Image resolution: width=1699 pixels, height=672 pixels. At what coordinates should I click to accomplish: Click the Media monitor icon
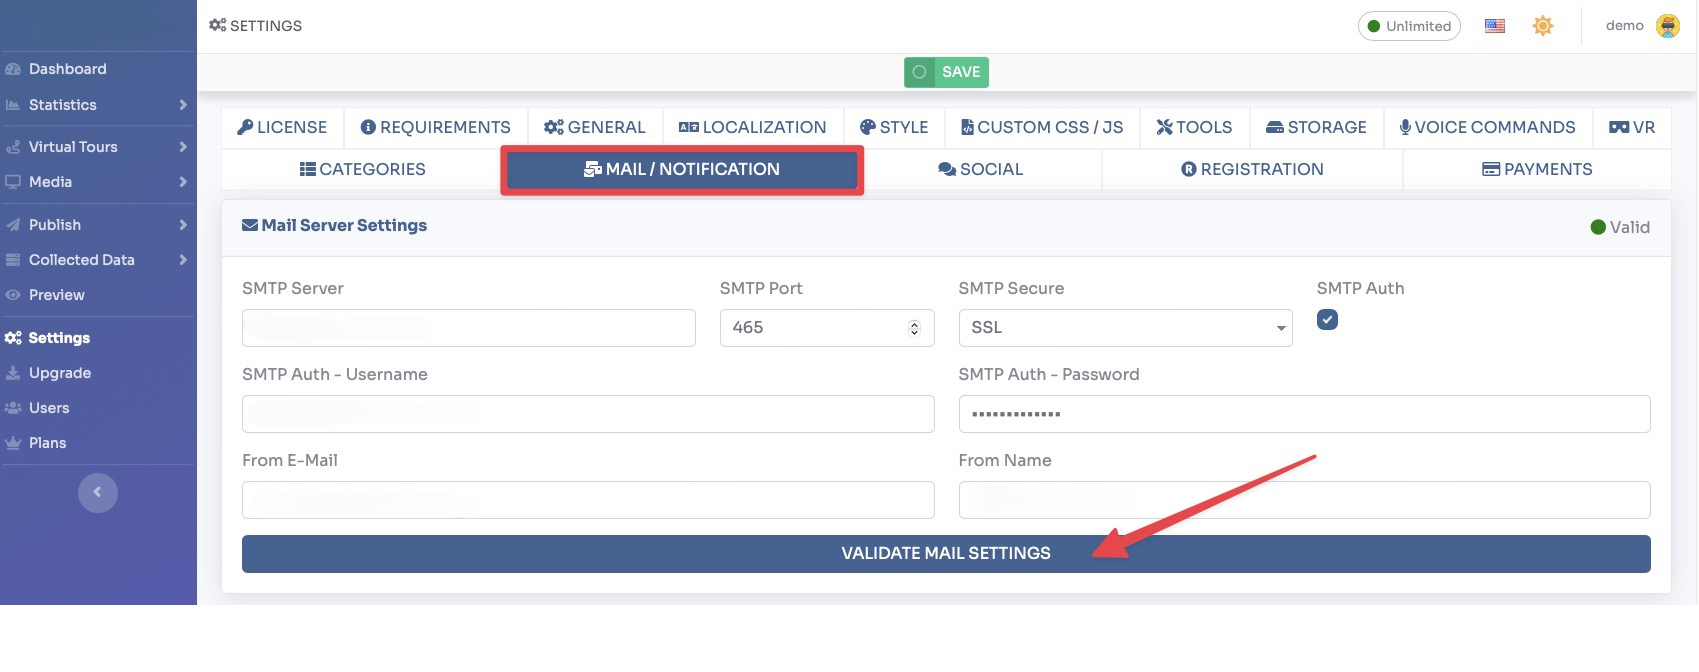tap(13, 182)
